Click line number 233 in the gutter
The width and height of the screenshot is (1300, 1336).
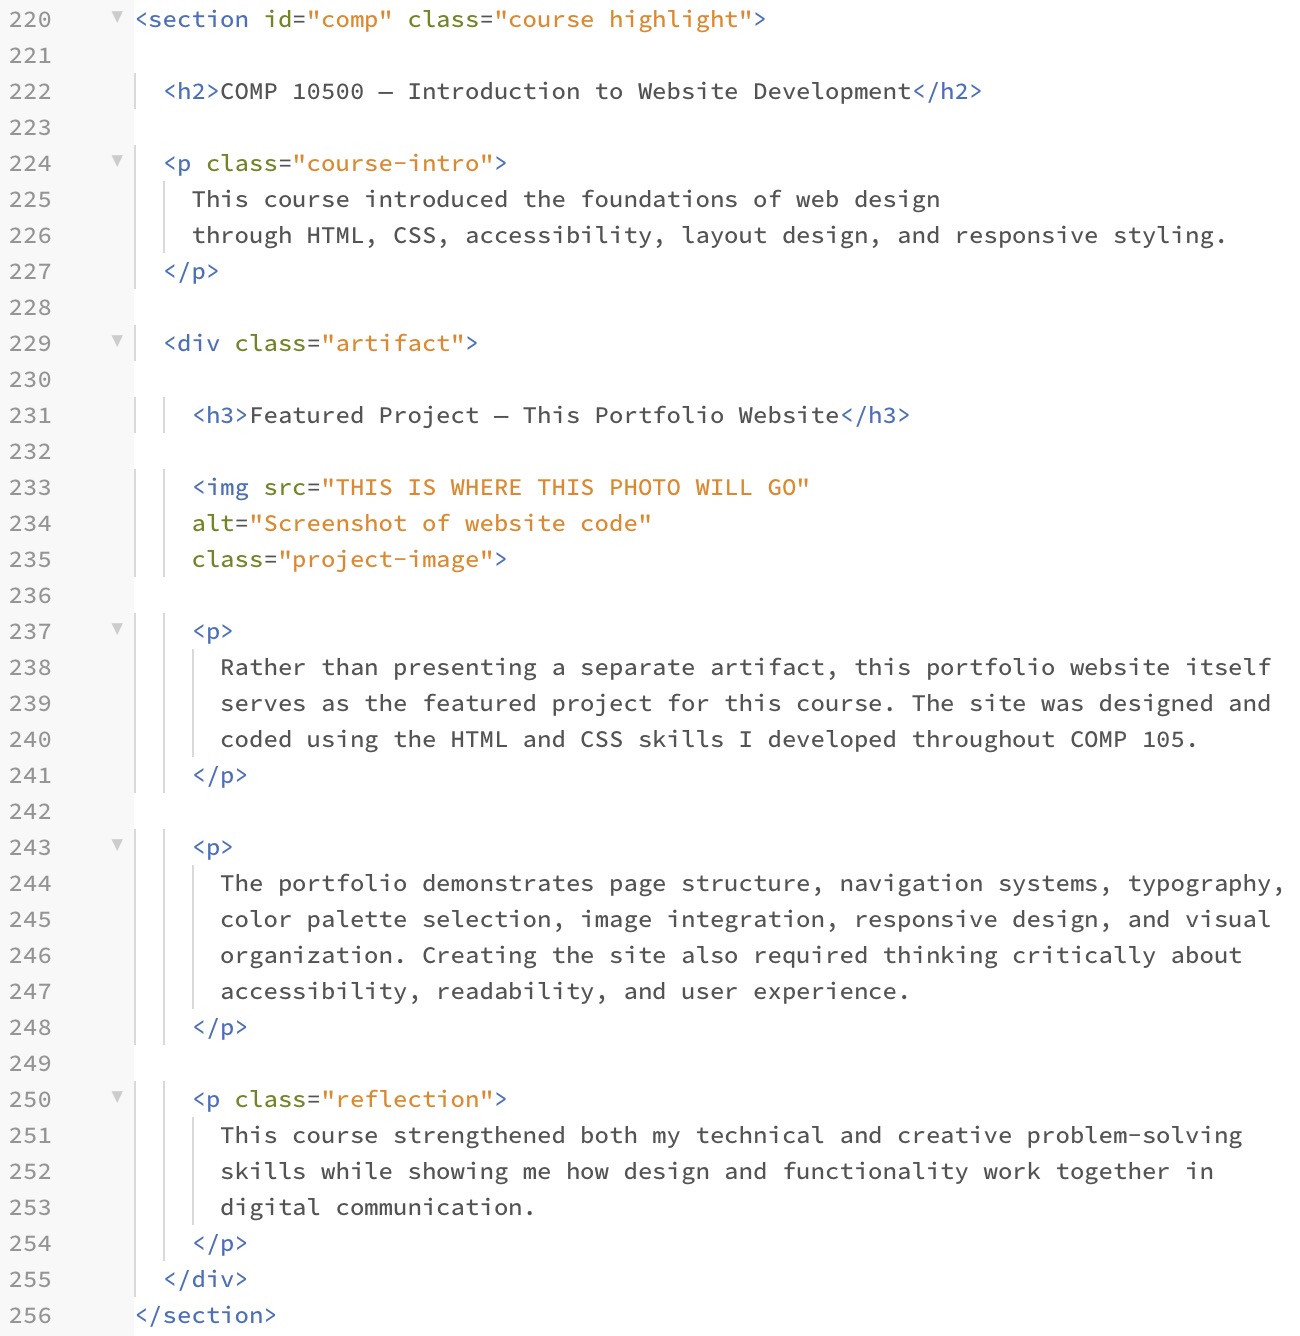click(30, 488)
